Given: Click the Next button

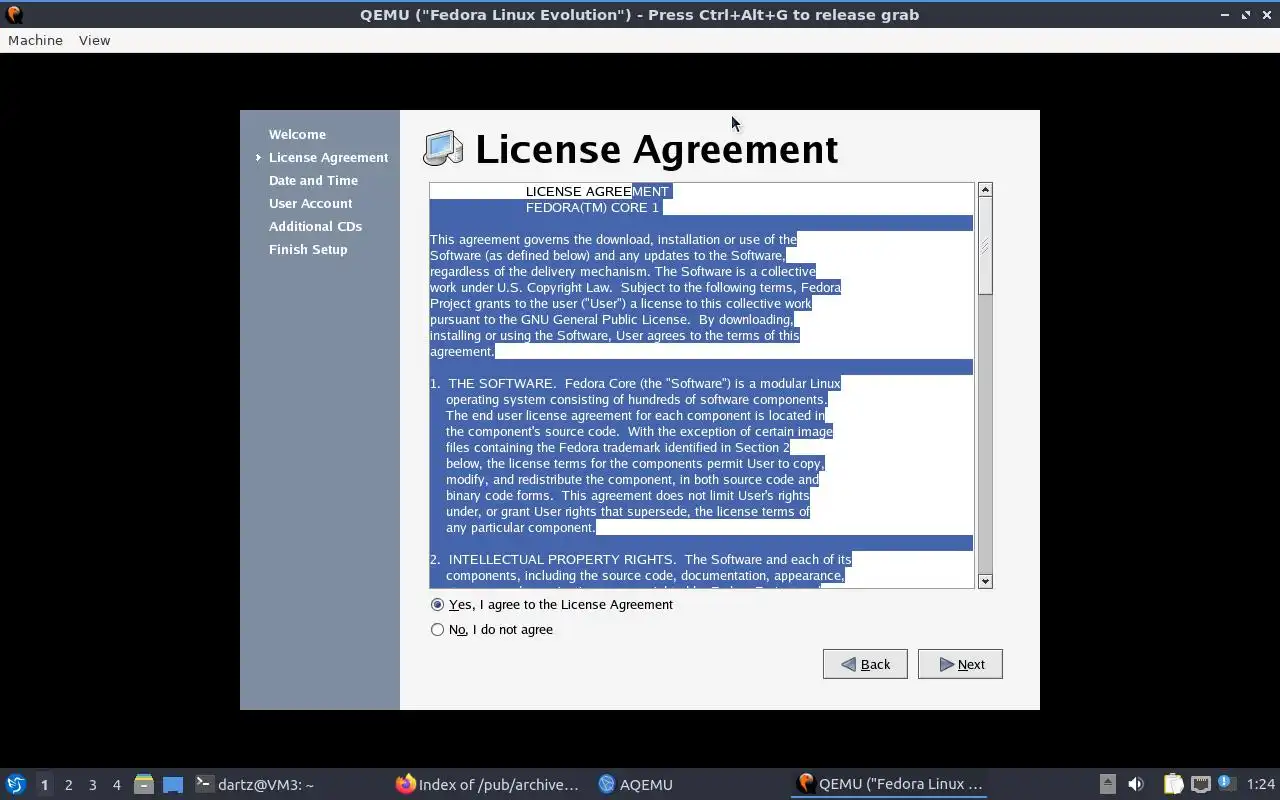Looking at the screenshot, I should point(960,664).
